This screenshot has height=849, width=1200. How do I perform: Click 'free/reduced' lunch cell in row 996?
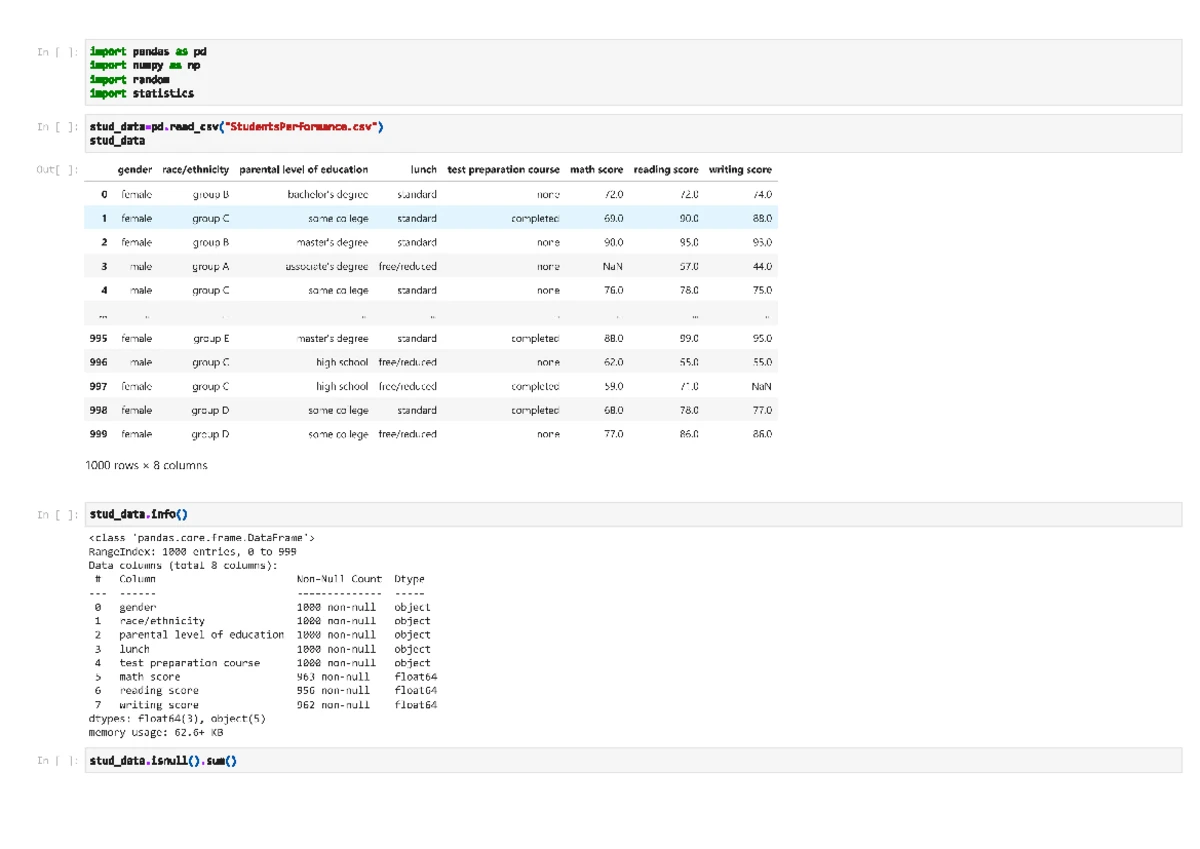coord(408,362)
